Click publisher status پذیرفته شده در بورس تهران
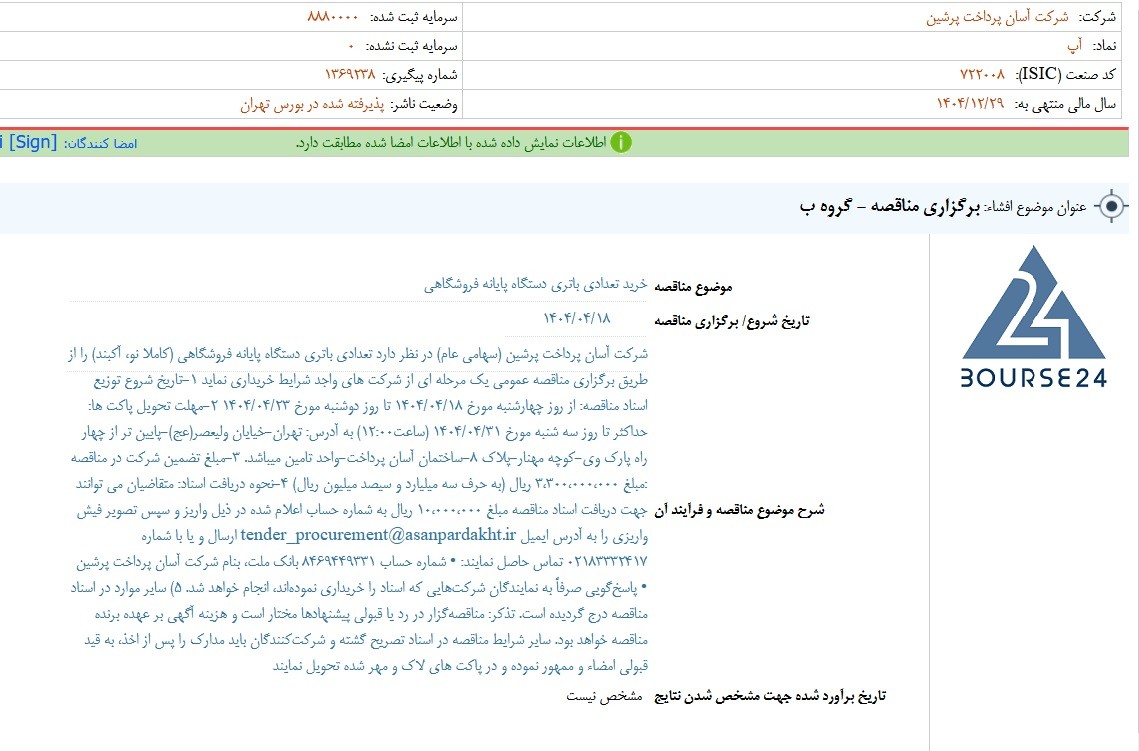Screen dimensions: 1139x751 (312, 105)
